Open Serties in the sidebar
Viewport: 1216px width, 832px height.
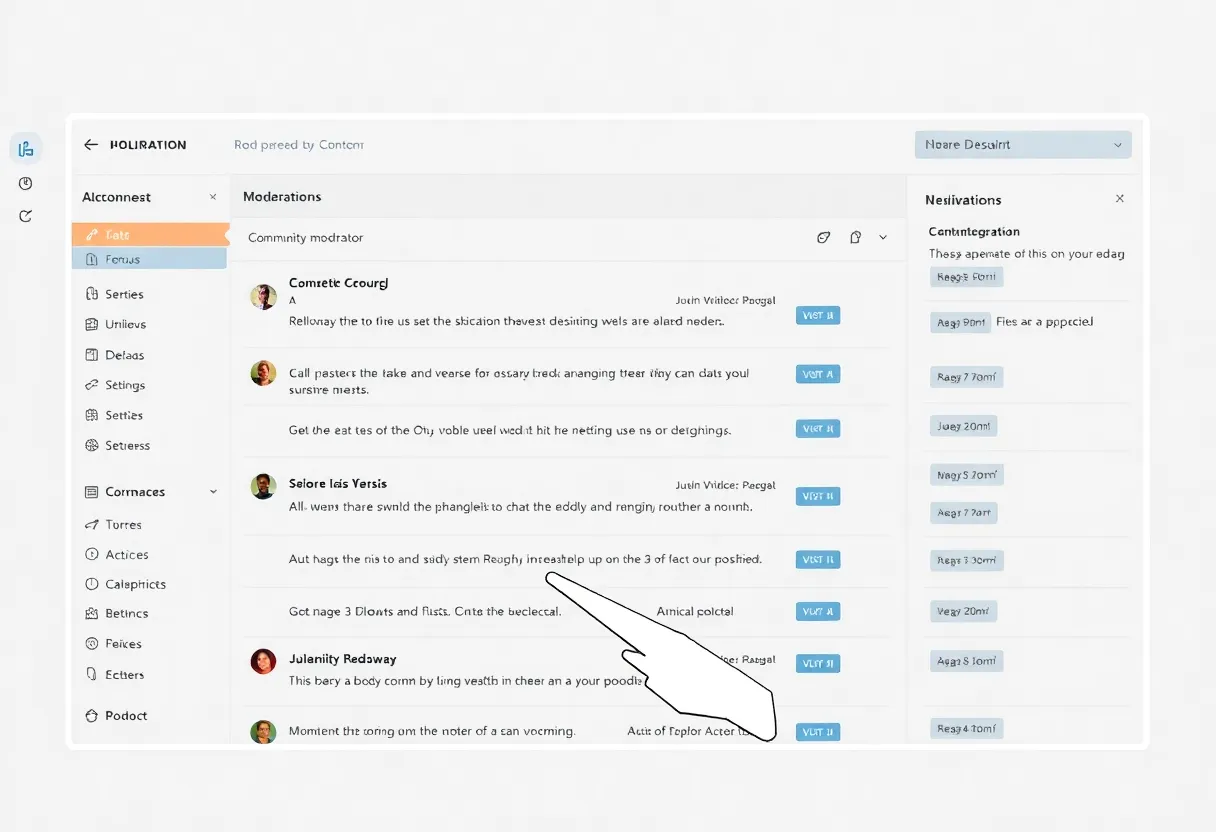[x=124, y=295]
